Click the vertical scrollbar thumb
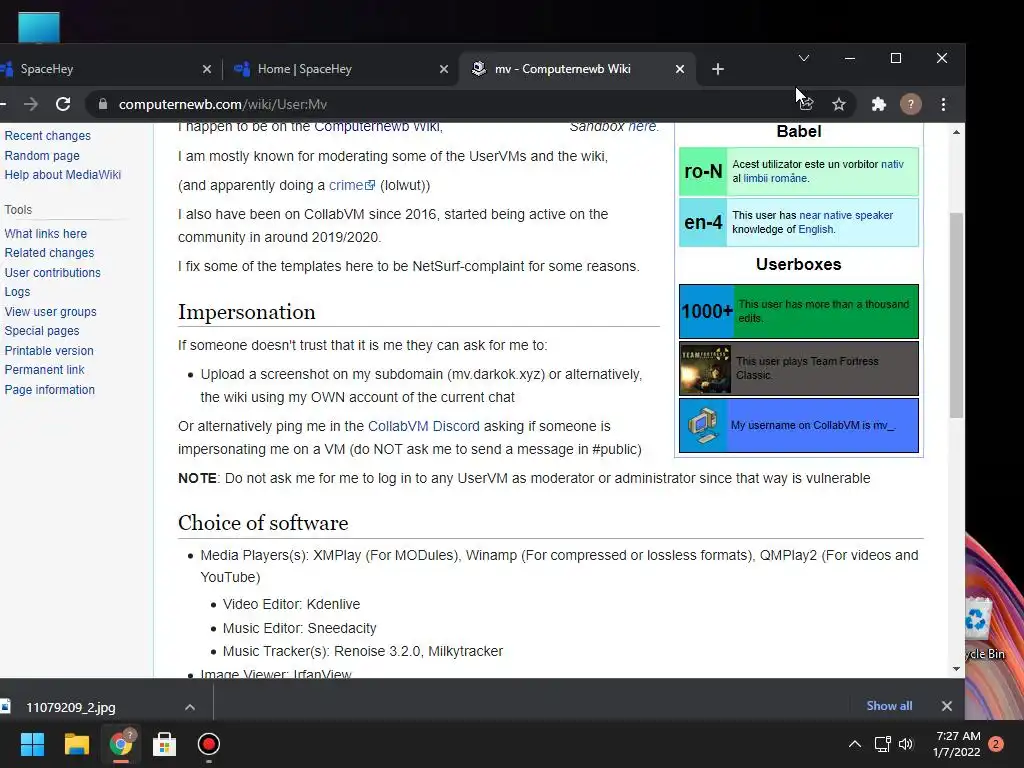The image size is (1024, 768). (956, 315)
